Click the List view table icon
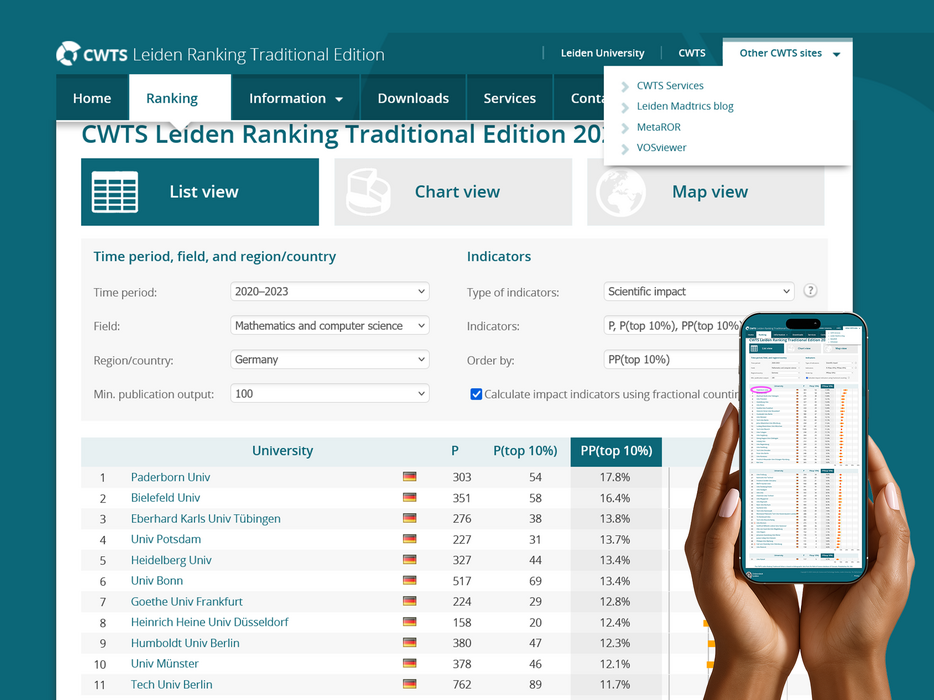Image resolution: width=934 pixels, height=700 pixels. (115, 192)
